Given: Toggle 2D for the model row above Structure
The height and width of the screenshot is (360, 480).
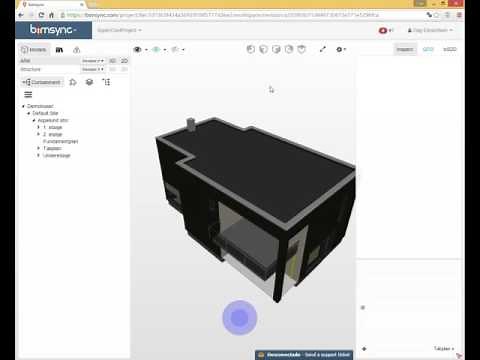Looking at the screenshot, I should (x=124, y=61).
